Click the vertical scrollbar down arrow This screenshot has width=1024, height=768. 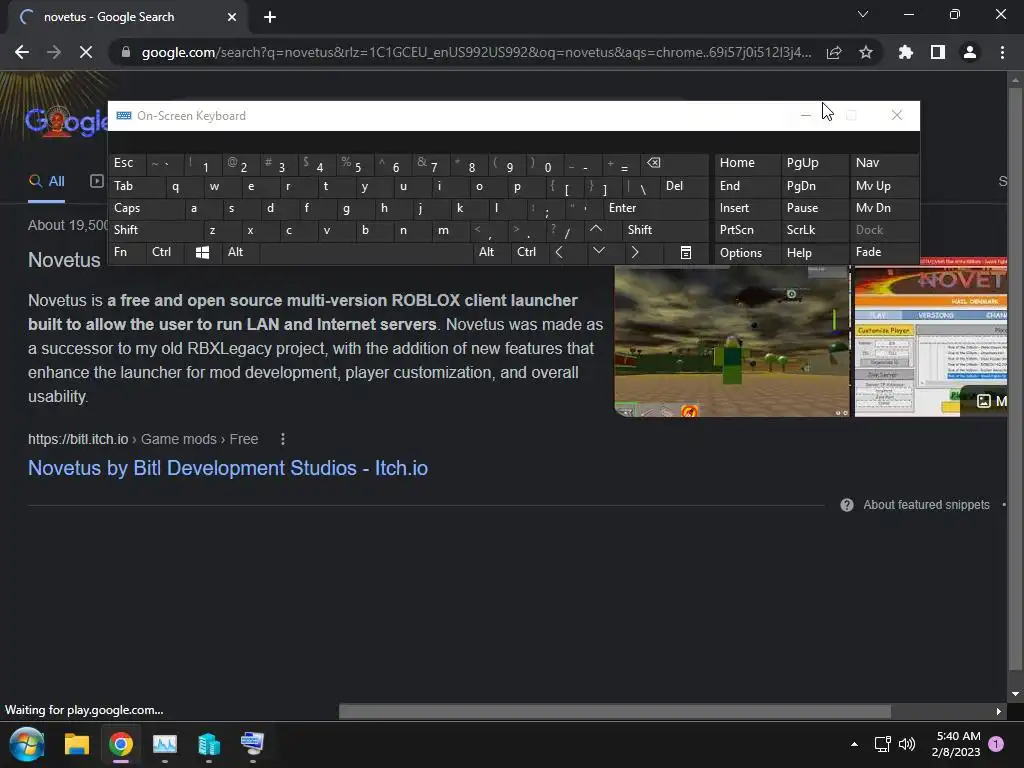pyautogui.click(x=1015, y=694)
